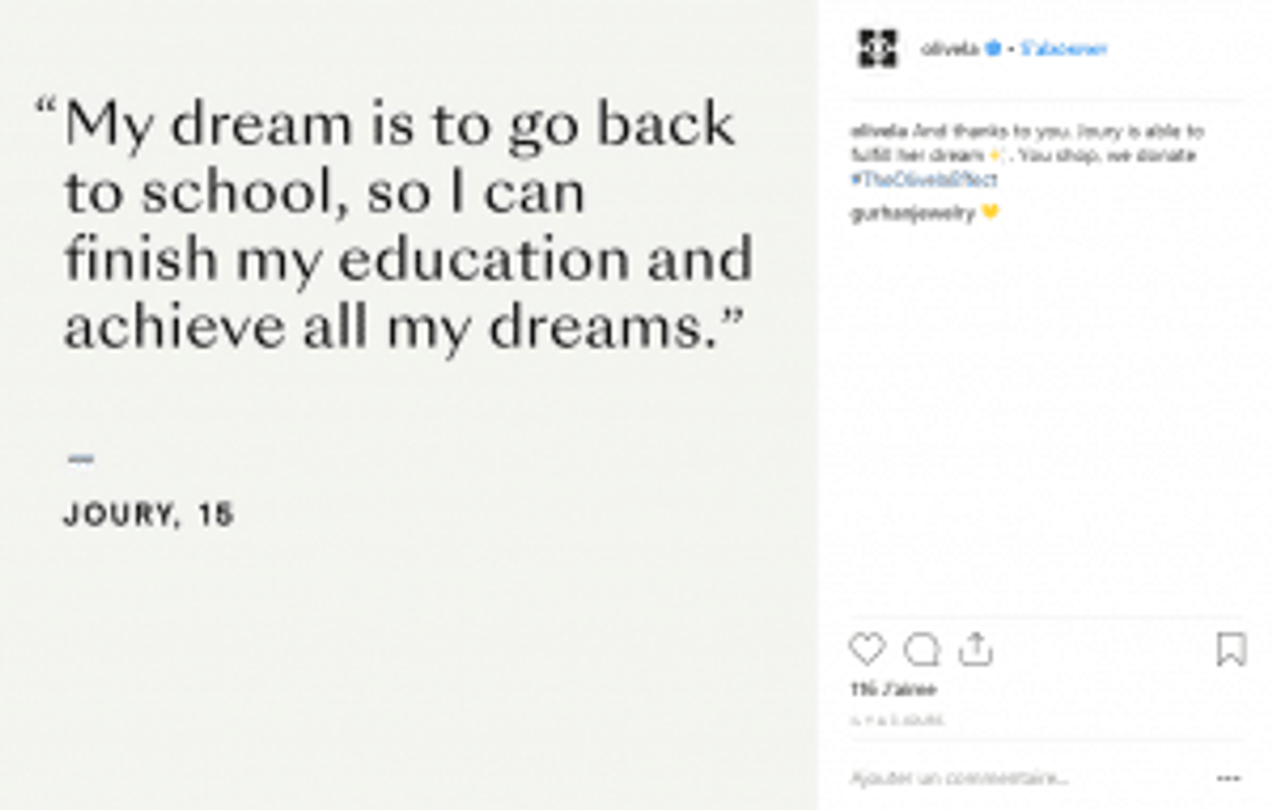The image size is (1272, 810).
Task: Click the JOURY, 15 attribution text
Action: coord(149,515)
